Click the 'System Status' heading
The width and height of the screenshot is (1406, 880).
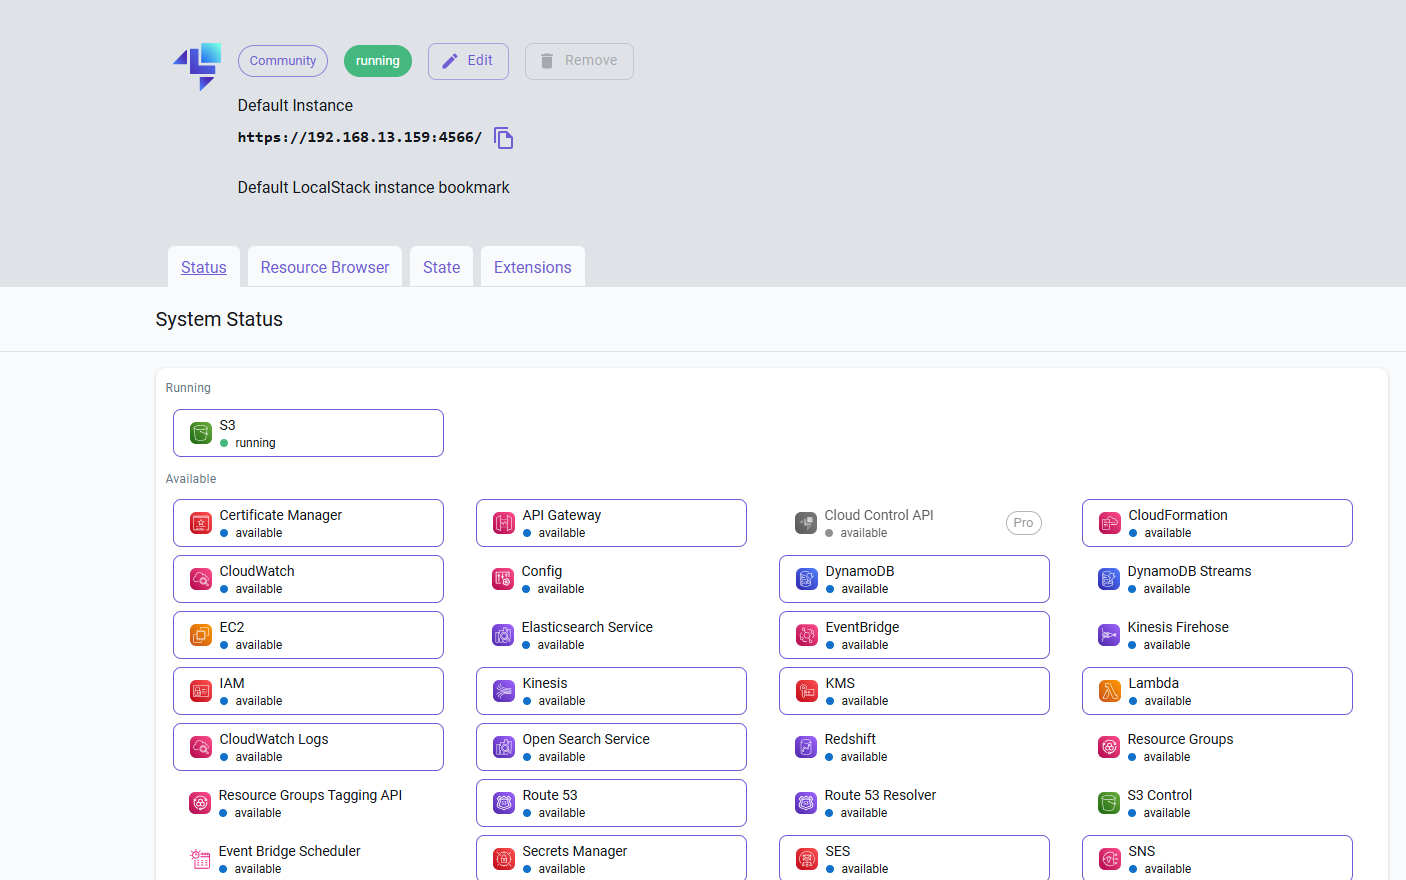(x=219, y=319)
